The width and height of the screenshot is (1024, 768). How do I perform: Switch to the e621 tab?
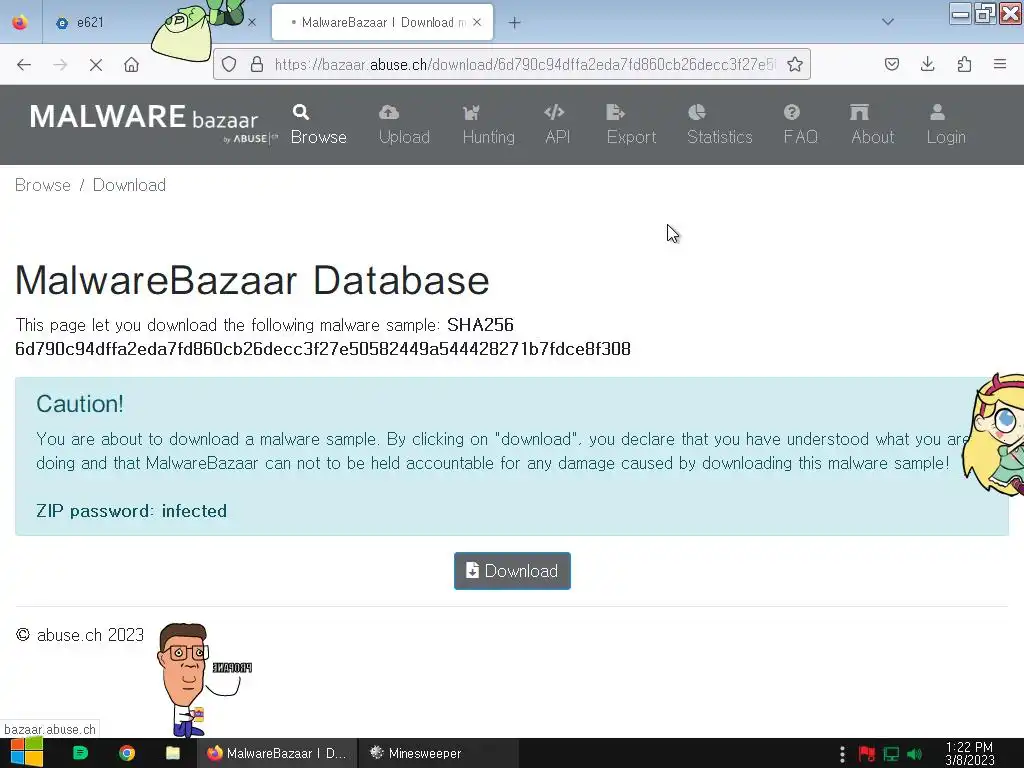pyautogui.click(x=89, y=22)
